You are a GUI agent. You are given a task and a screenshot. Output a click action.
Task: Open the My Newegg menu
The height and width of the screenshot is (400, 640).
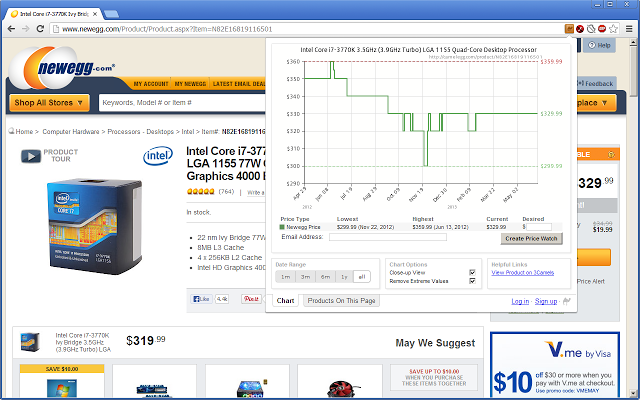coord(190,84)
